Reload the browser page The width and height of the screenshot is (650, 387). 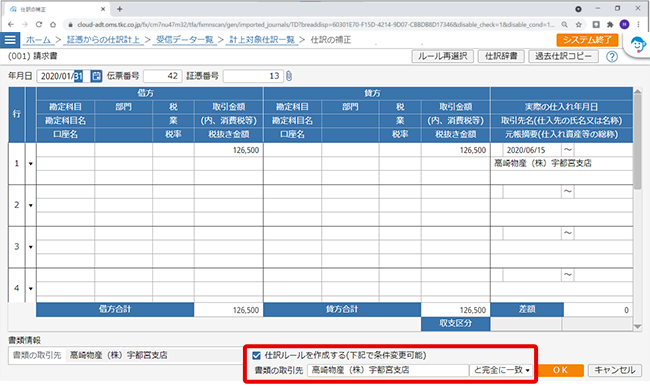39,24
